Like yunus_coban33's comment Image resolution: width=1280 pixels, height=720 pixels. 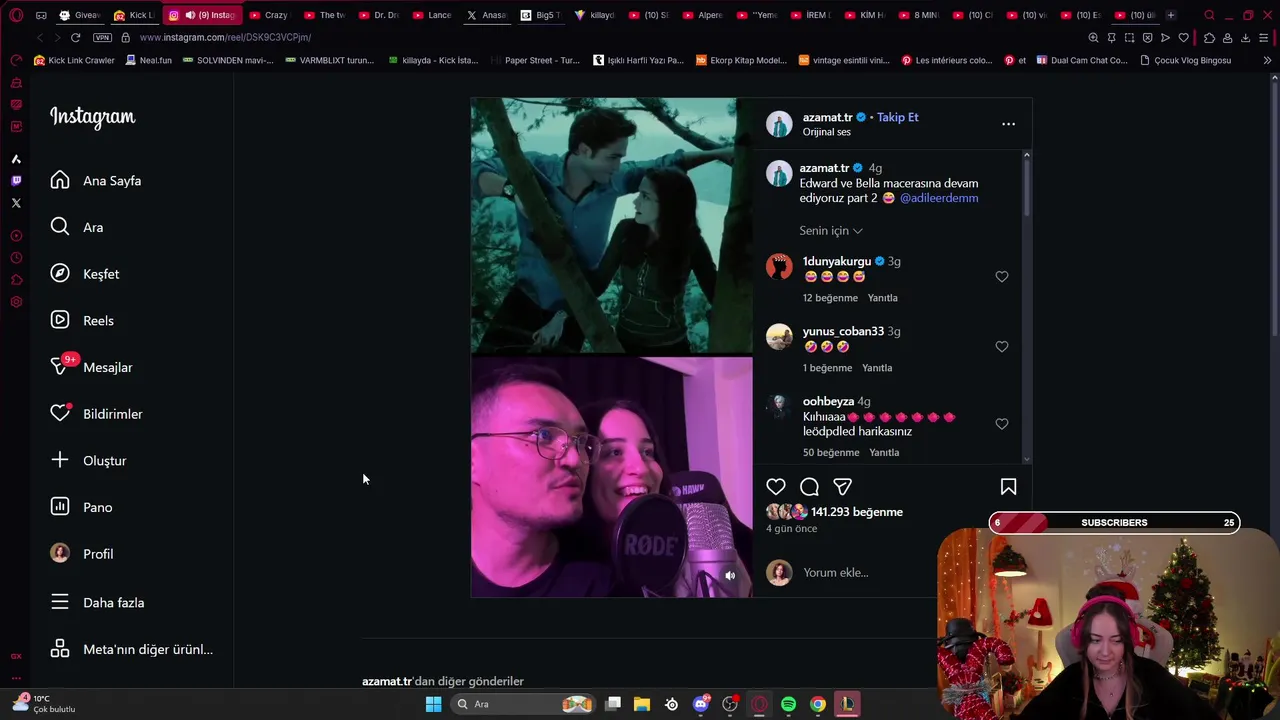[x=1001, y=347]
